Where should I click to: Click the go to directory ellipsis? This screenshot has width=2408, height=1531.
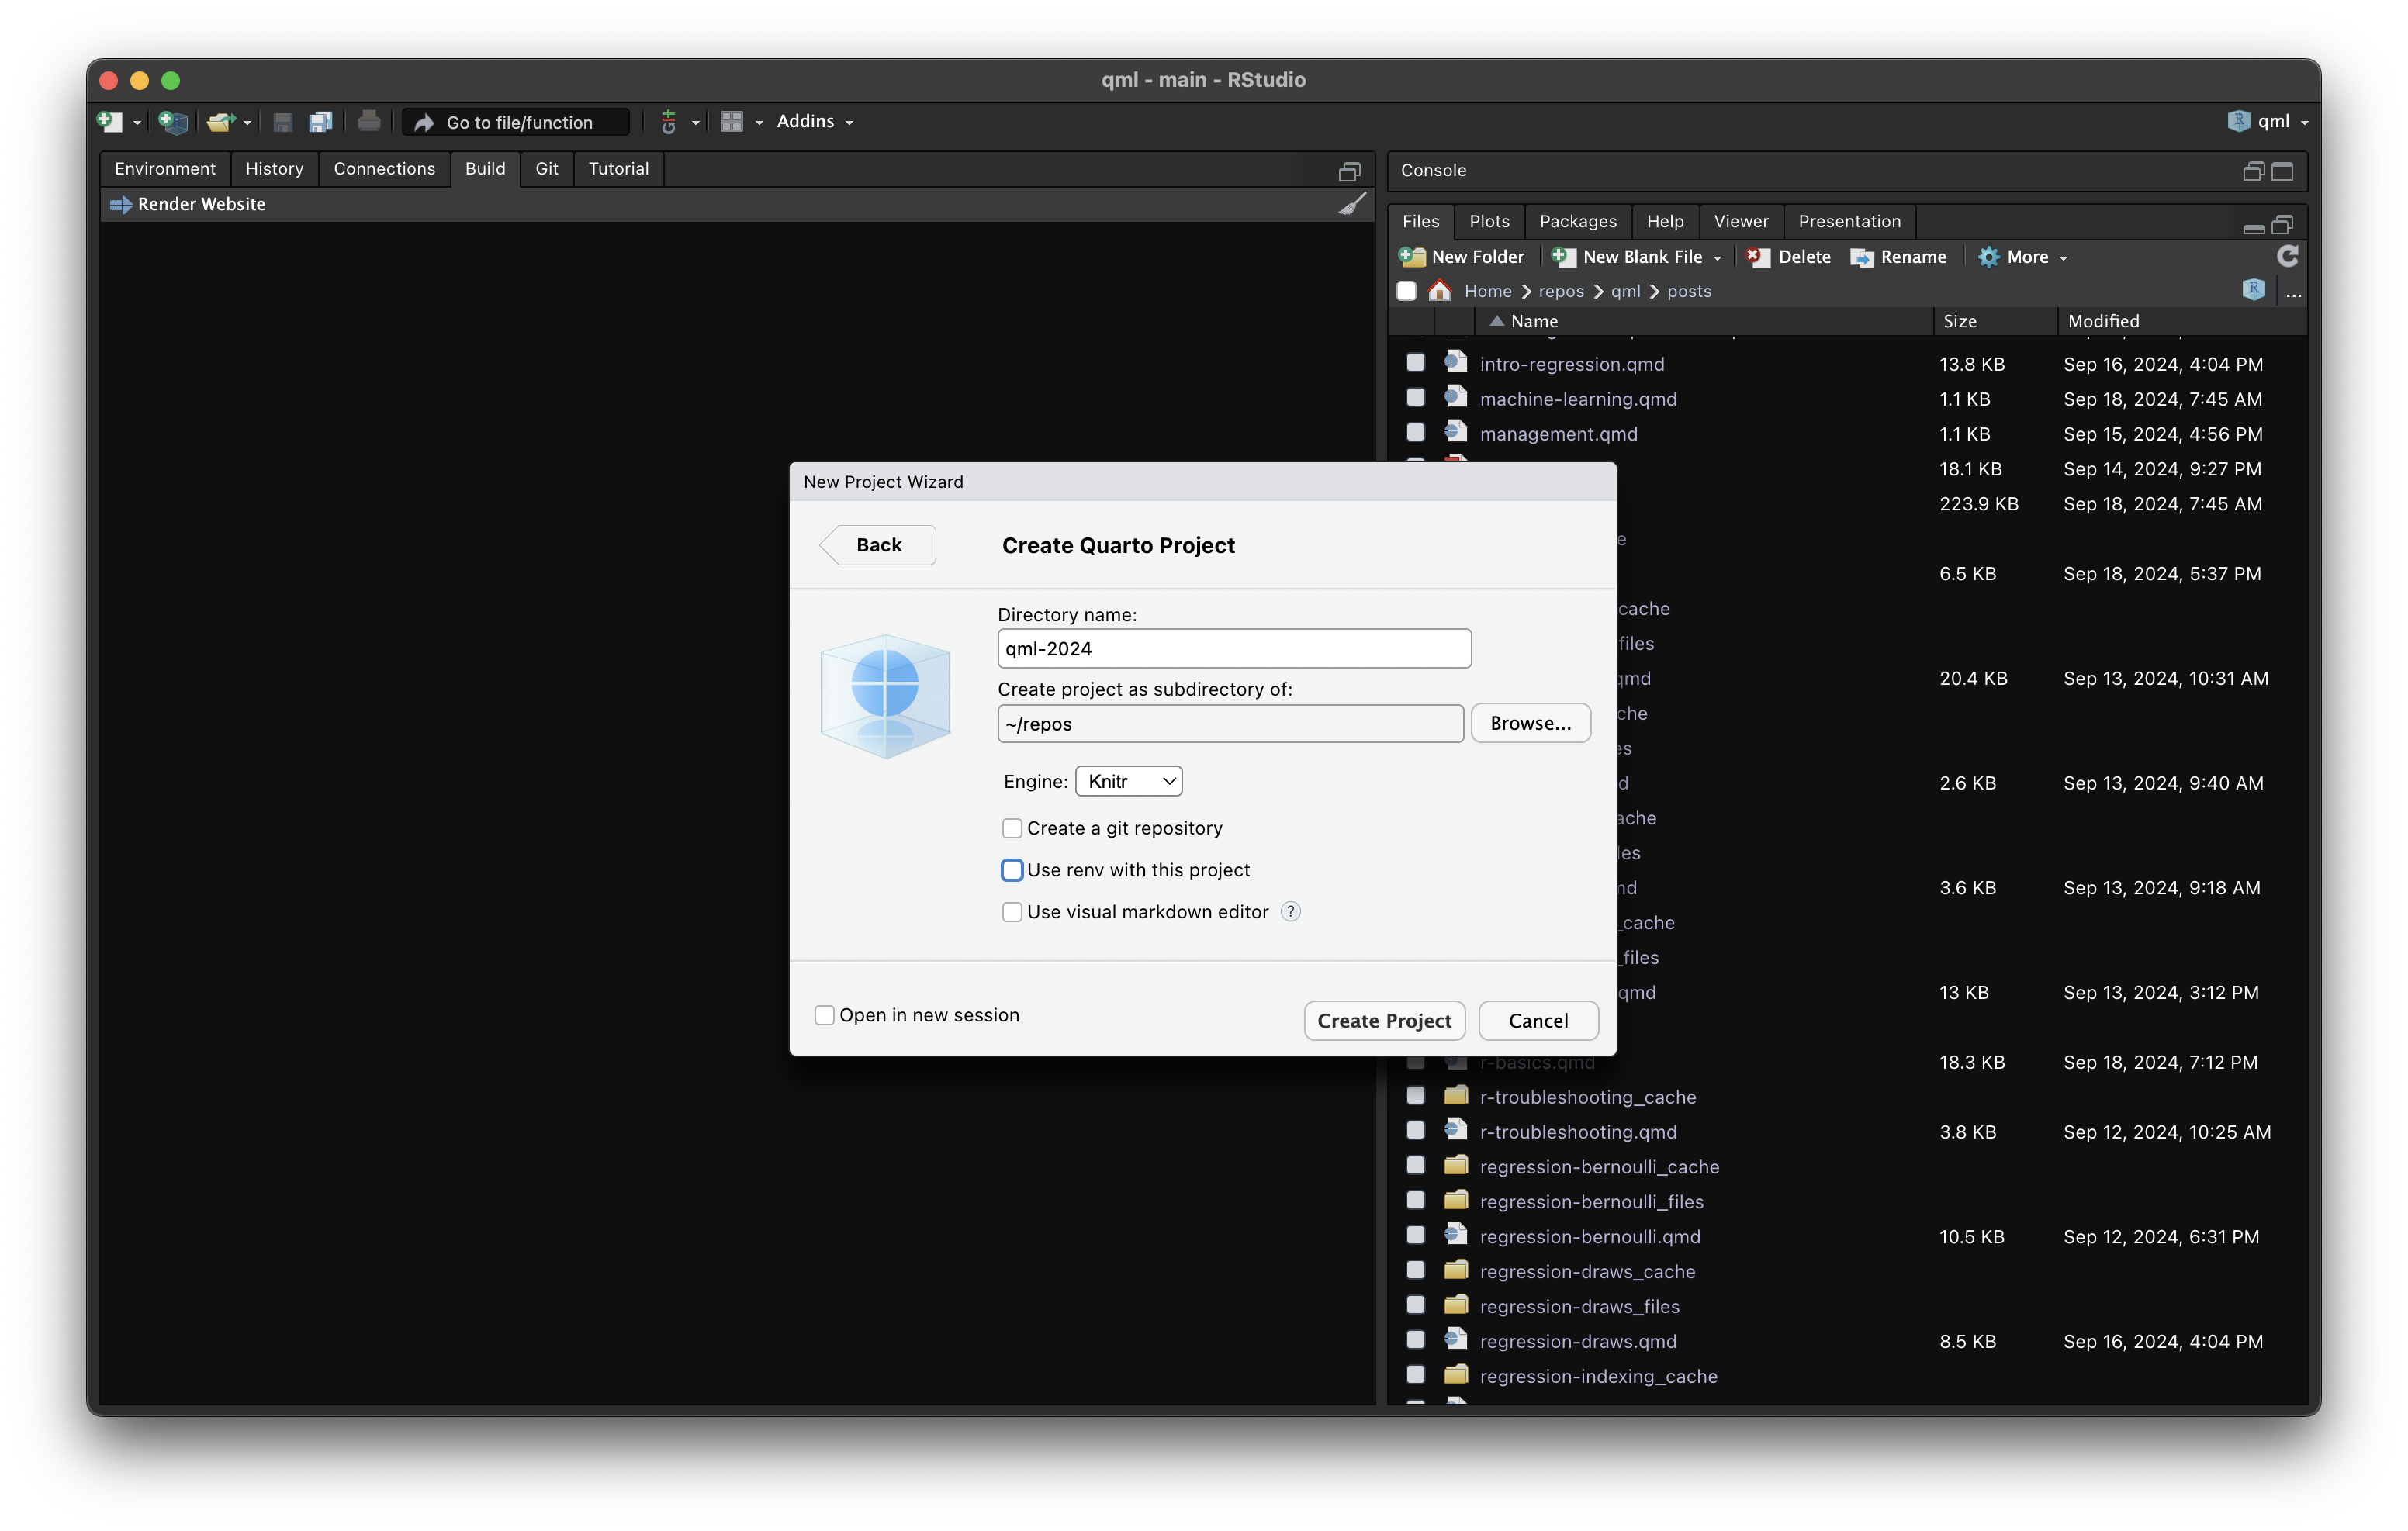point(2293,293)
